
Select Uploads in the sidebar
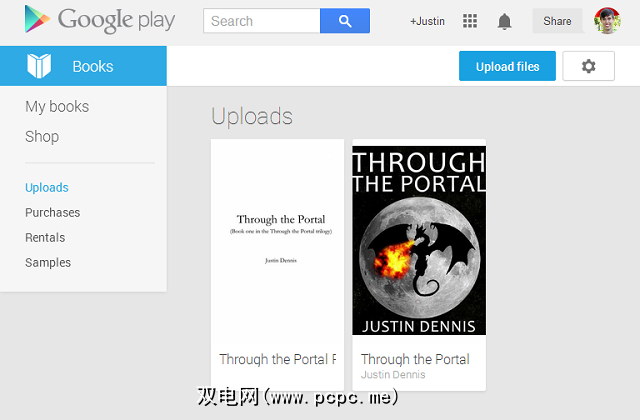47,187
